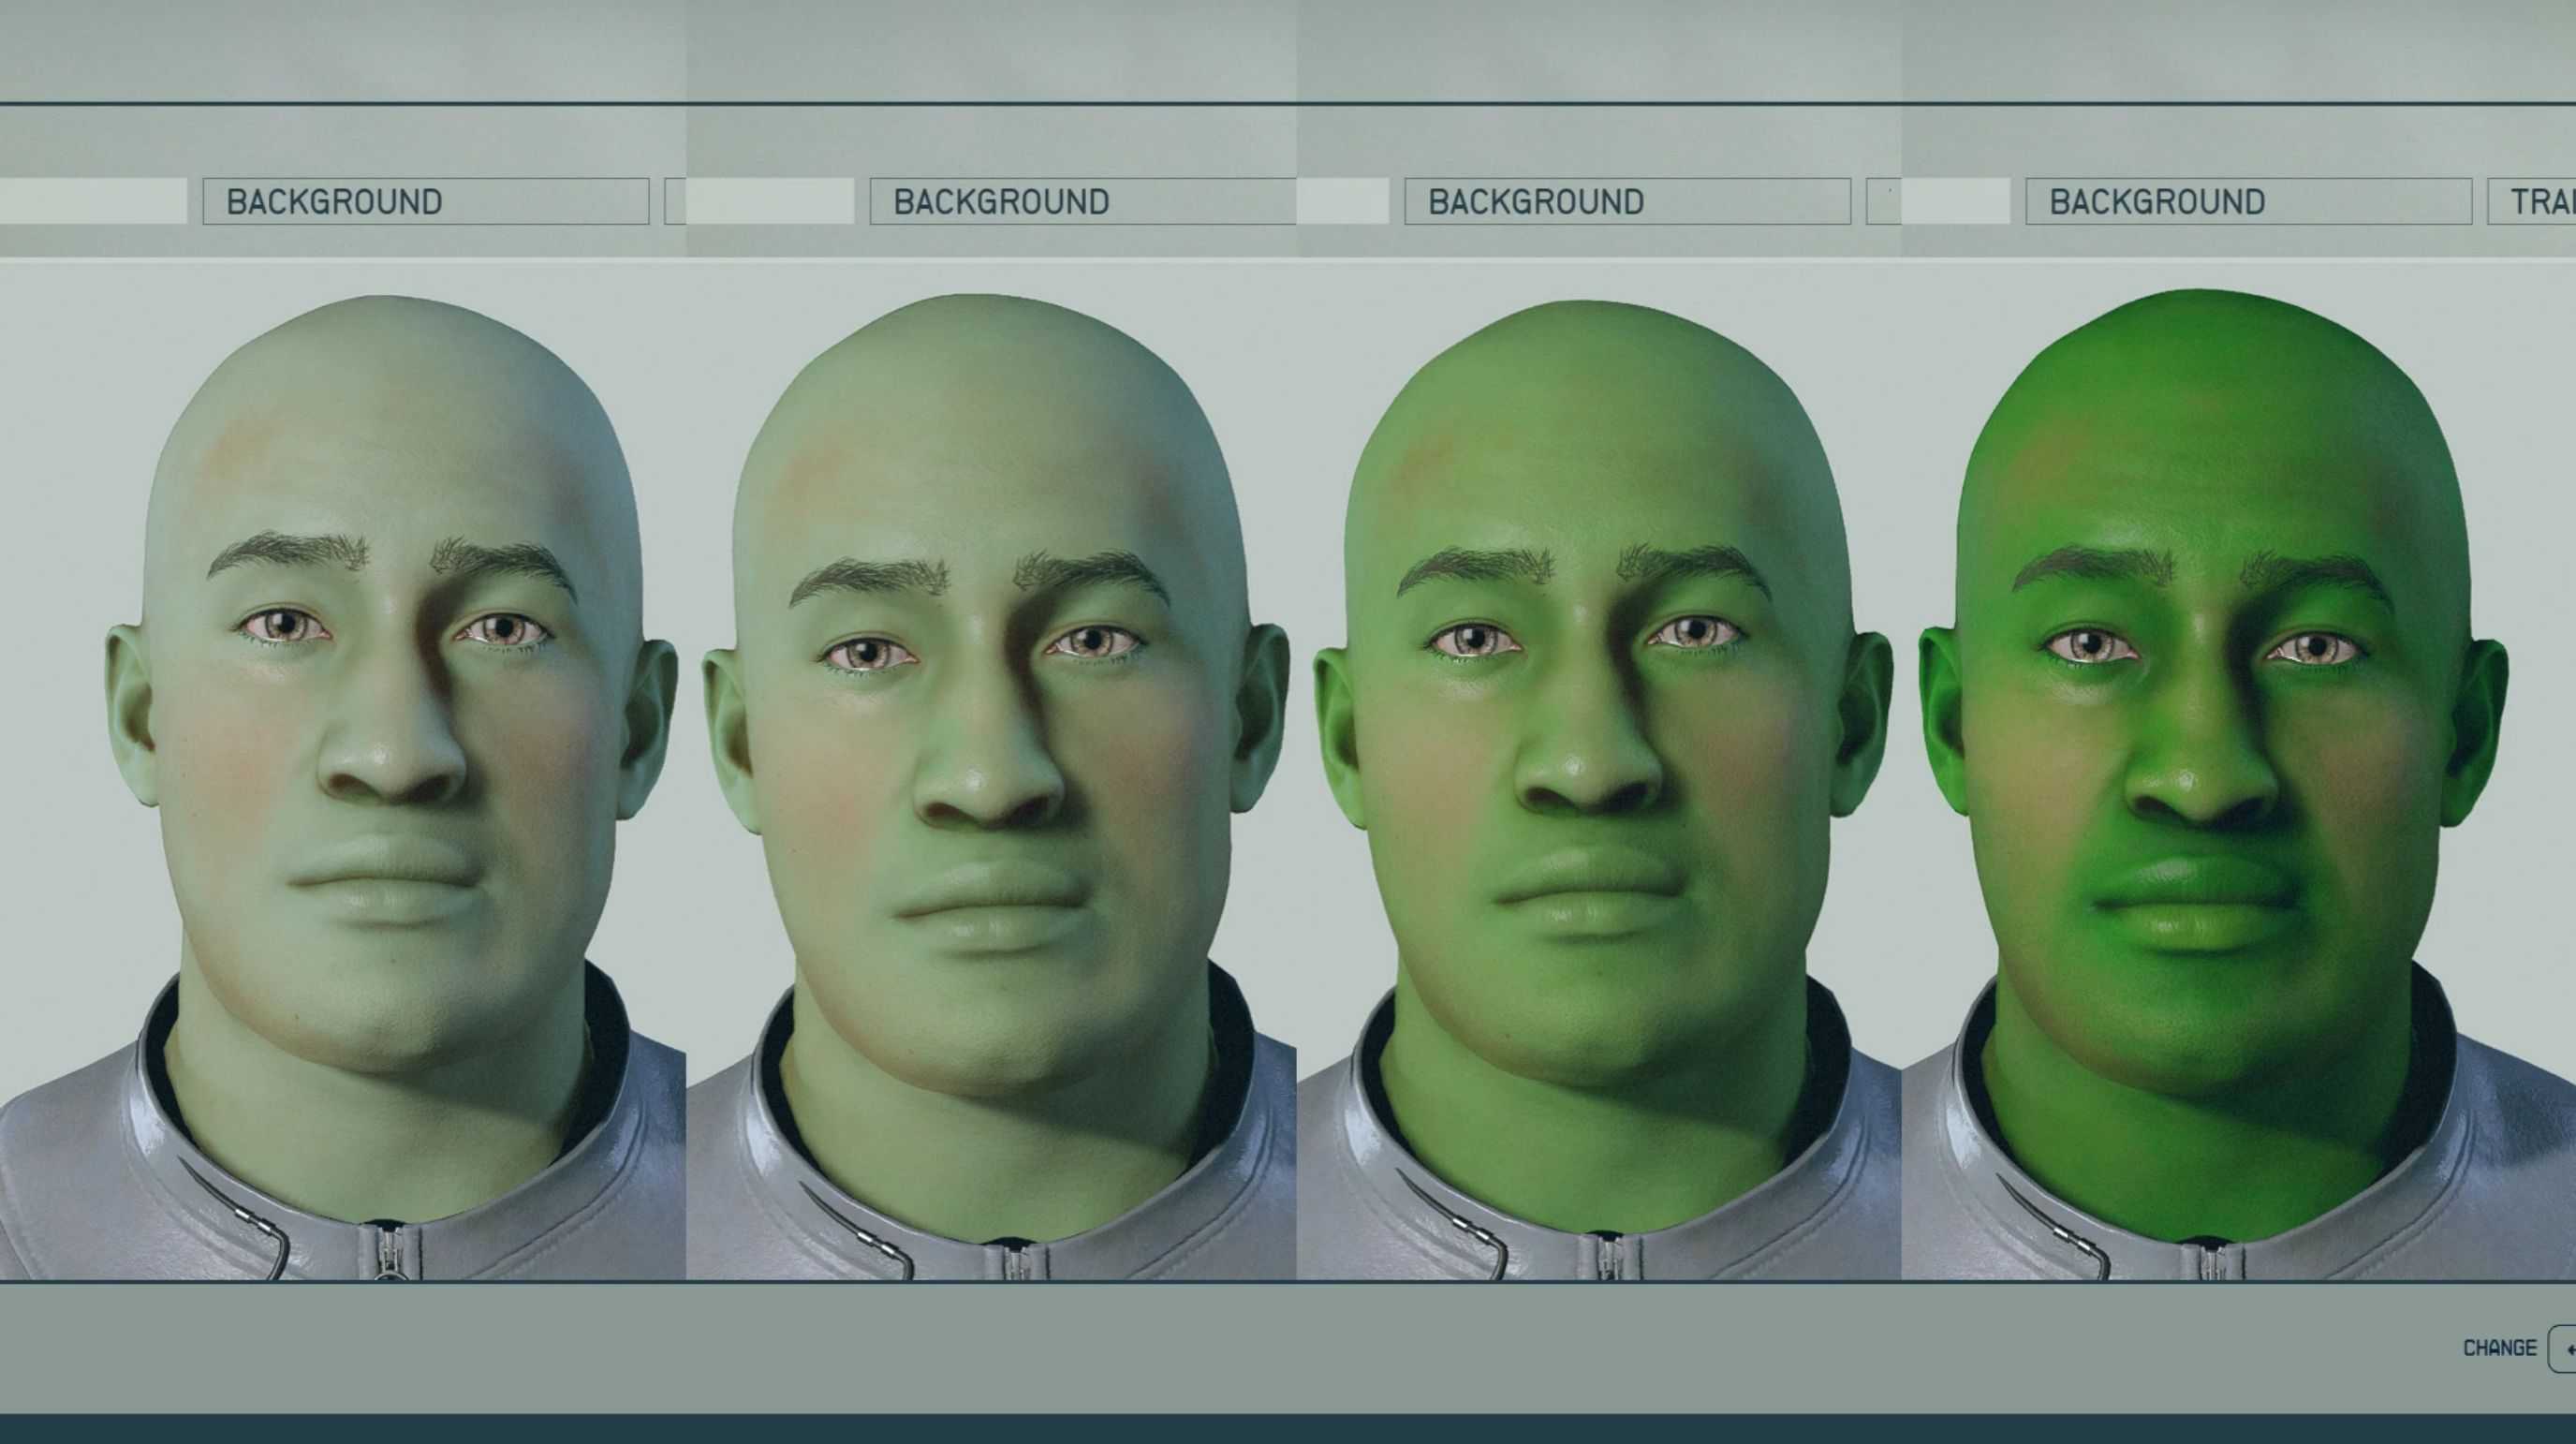
Task: Select highlighted blank tab left of fourth BACKGROUND
Action: [1955, 201]
